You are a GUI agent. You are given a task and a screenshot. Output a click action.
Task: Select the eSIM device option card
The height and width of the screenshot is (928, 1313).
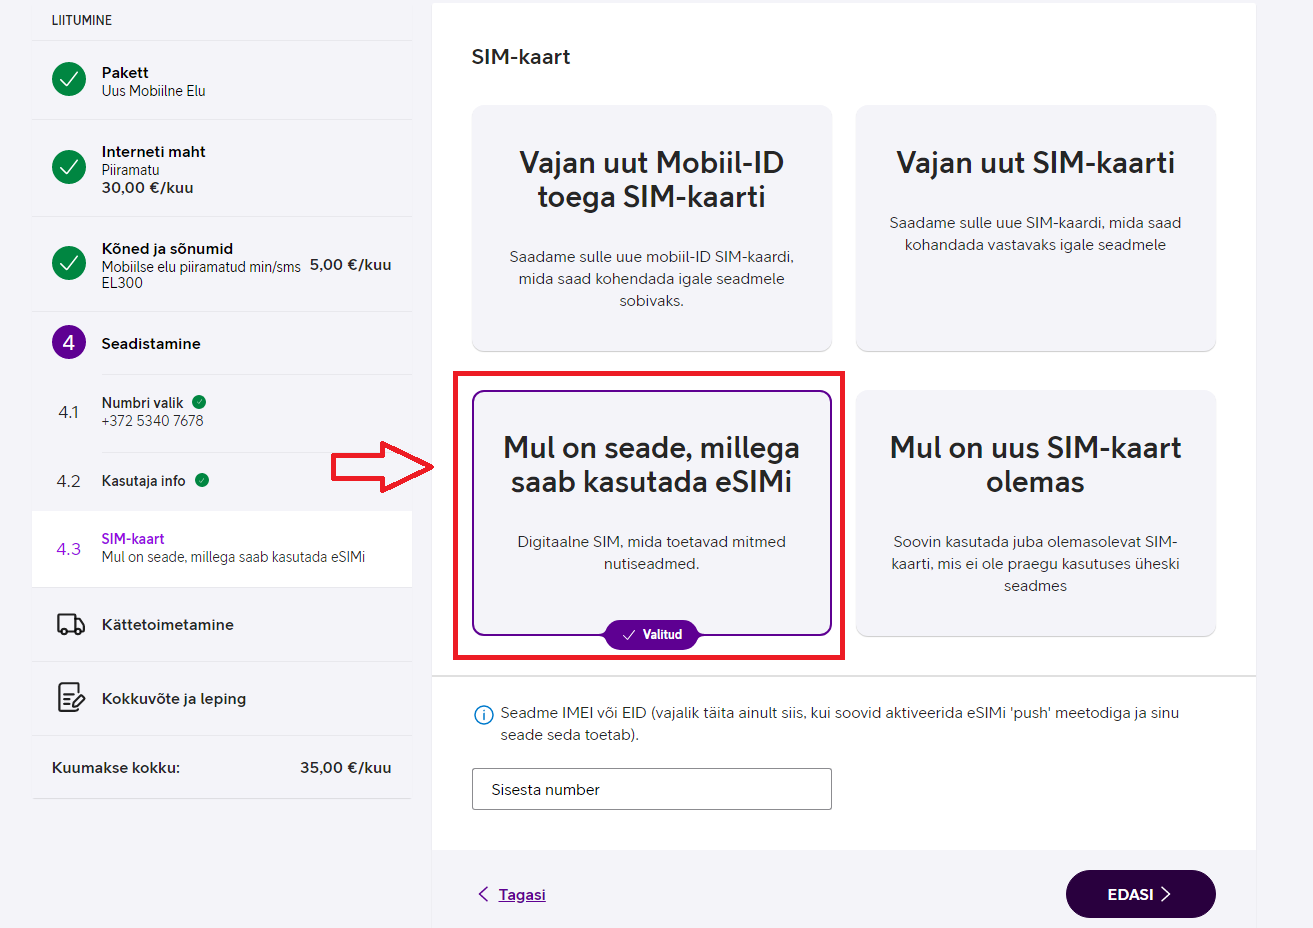(x=652, y=513)
